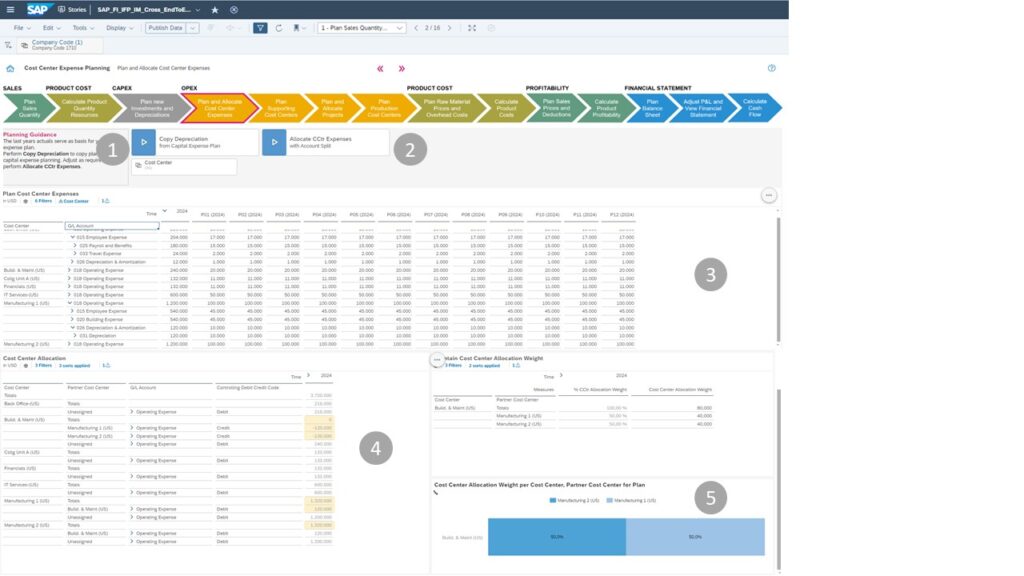
Task: Open the Tools menu
Action: pos(81,28)
